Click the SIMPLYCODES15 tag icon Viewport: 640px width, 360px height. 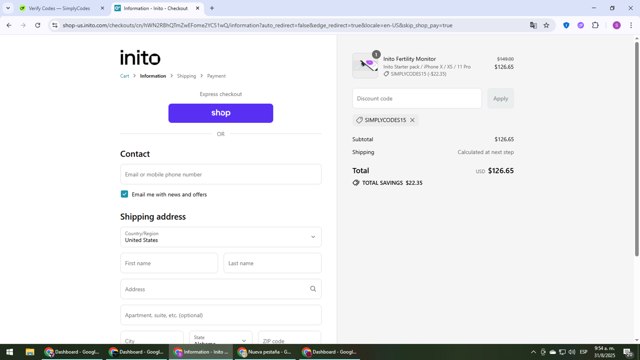pos(359,120)
